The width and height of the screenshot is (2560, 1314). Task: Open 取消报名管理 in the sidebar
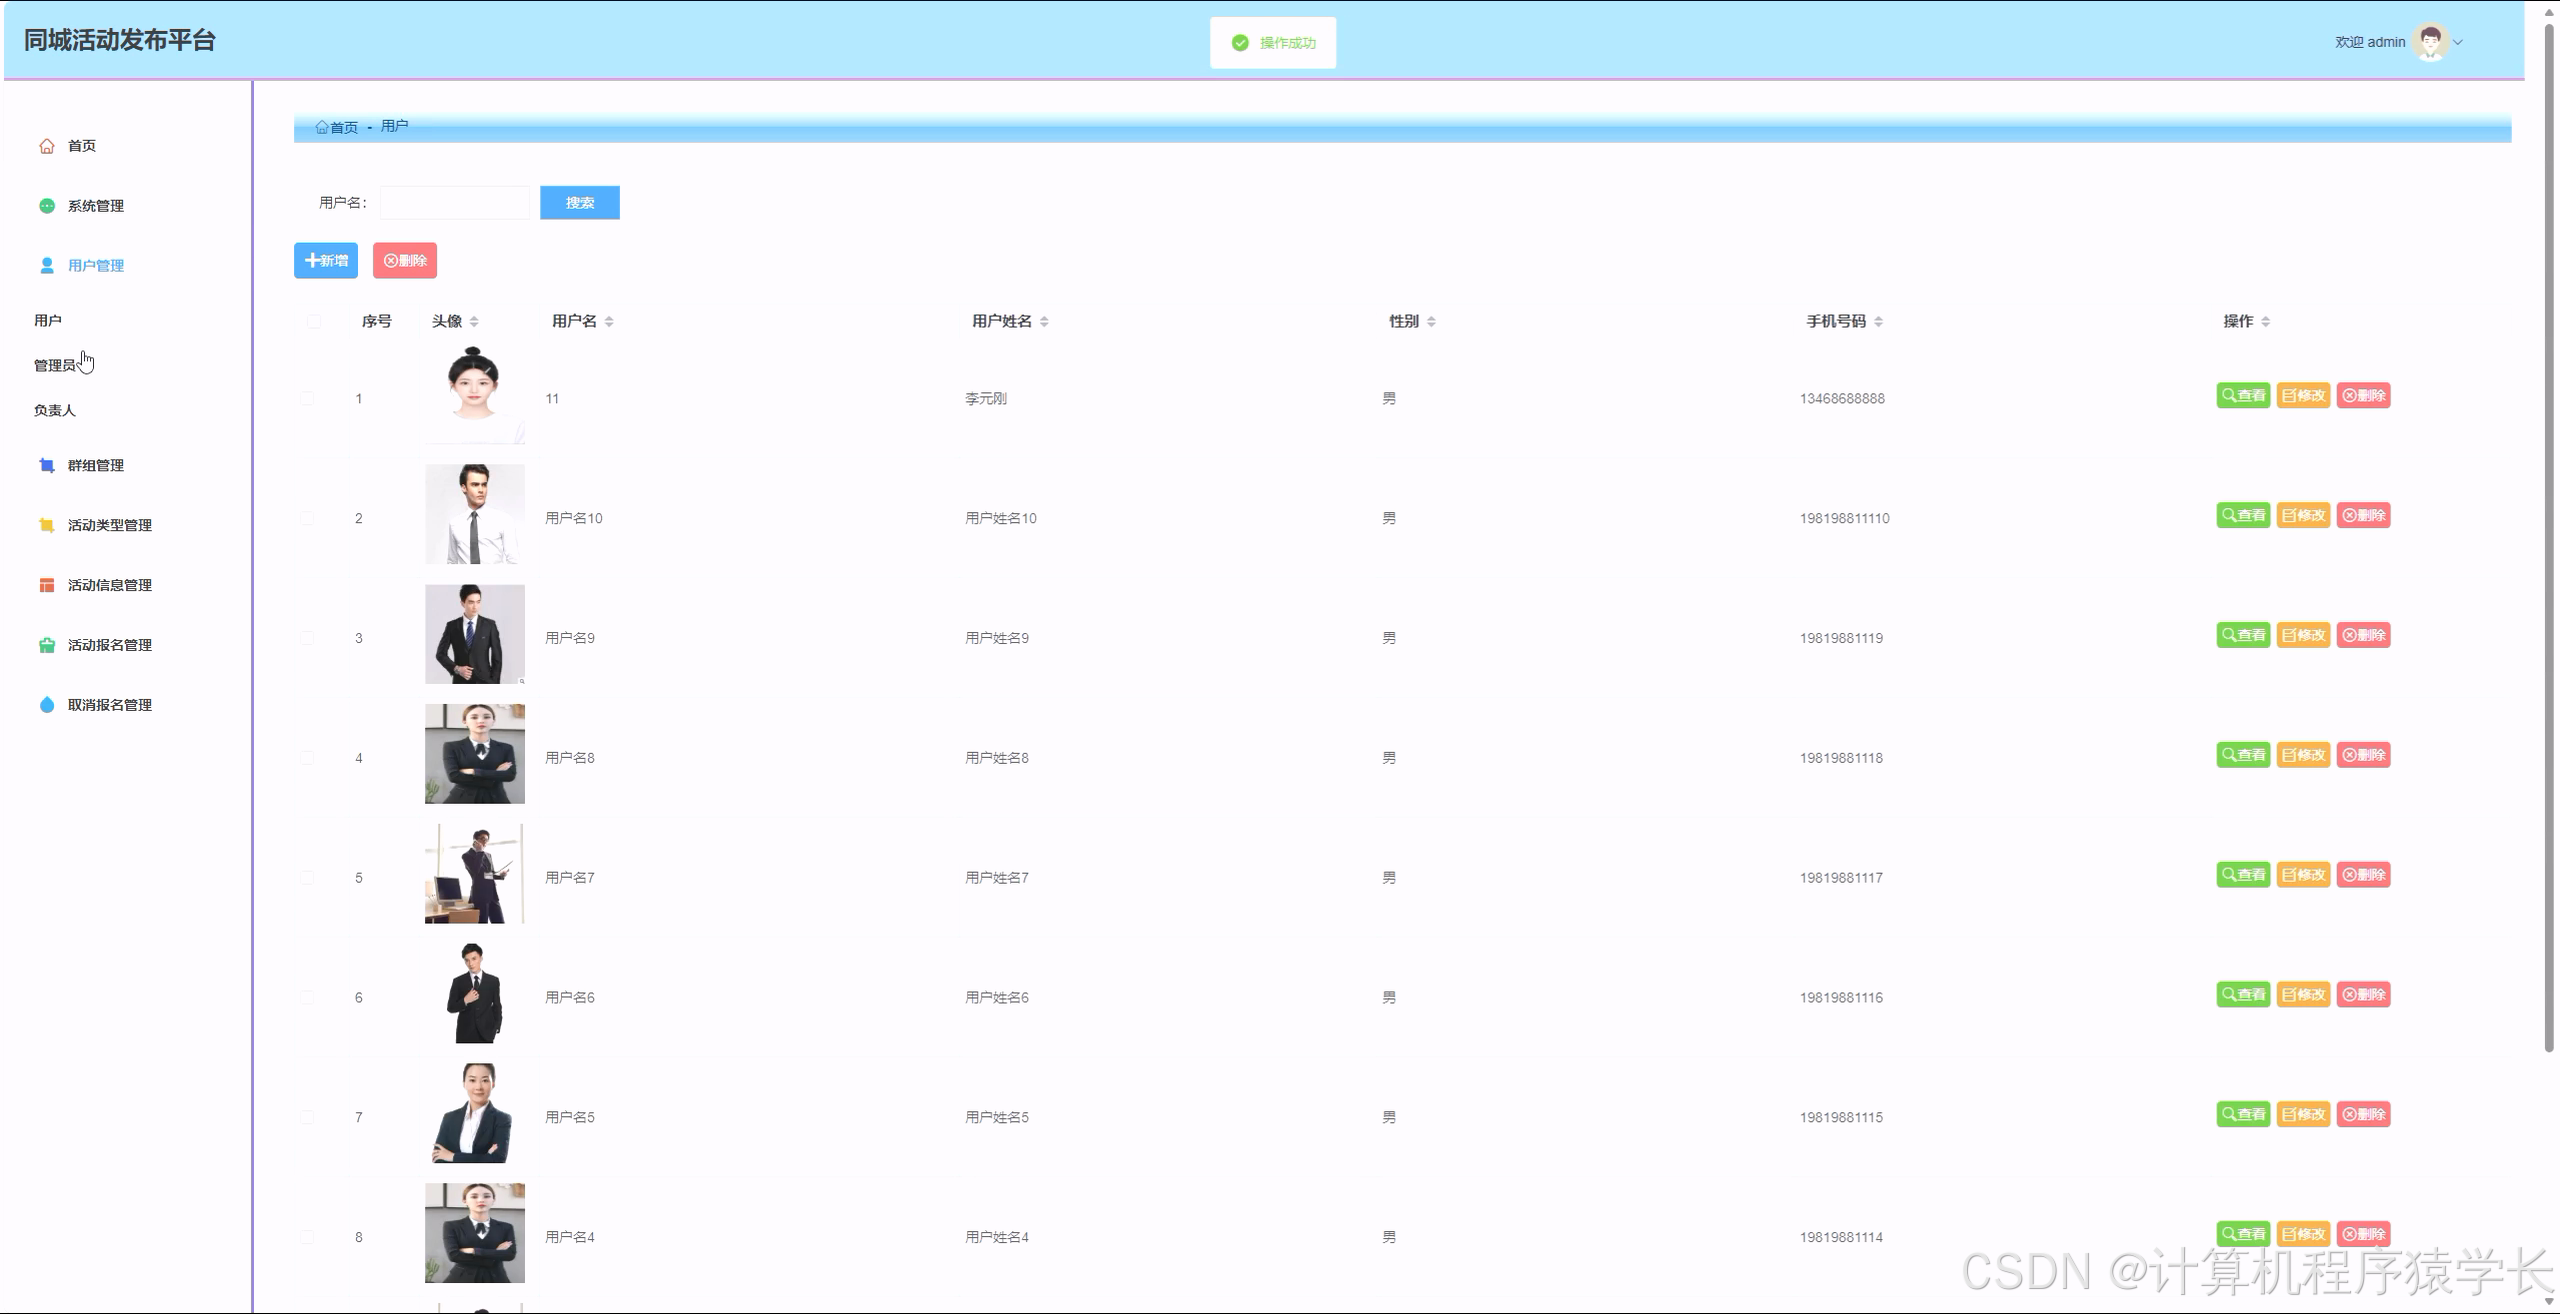tap(110, 705)
